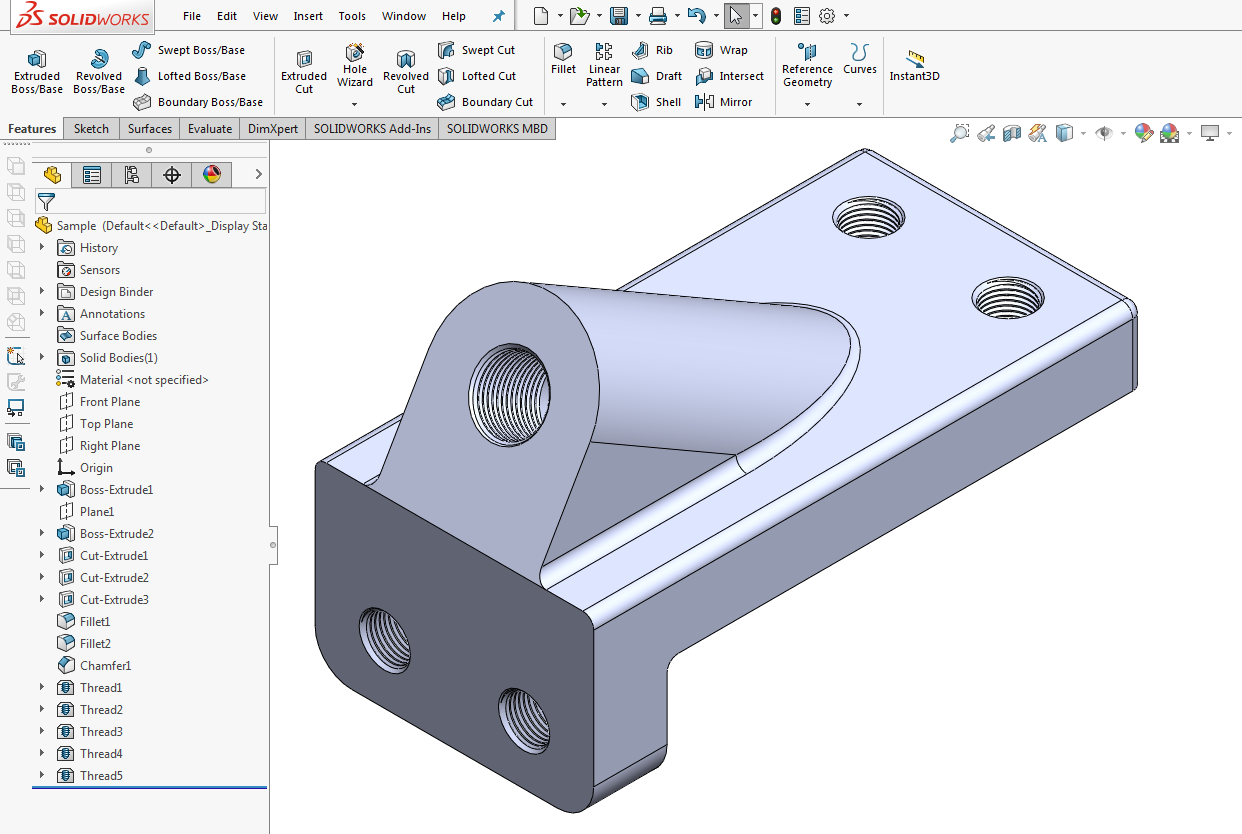Click Material <not specified> entry
Screen dimensions: 1242x834
click(133, 380)
